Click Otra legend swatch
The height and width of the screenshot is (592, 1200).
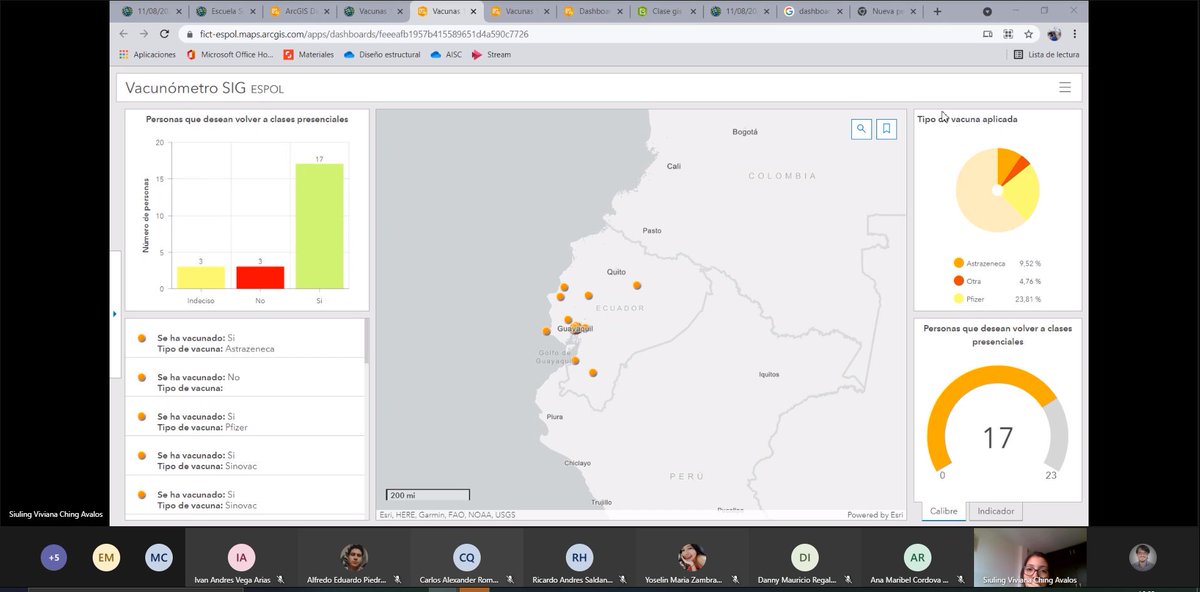[958, 281]
